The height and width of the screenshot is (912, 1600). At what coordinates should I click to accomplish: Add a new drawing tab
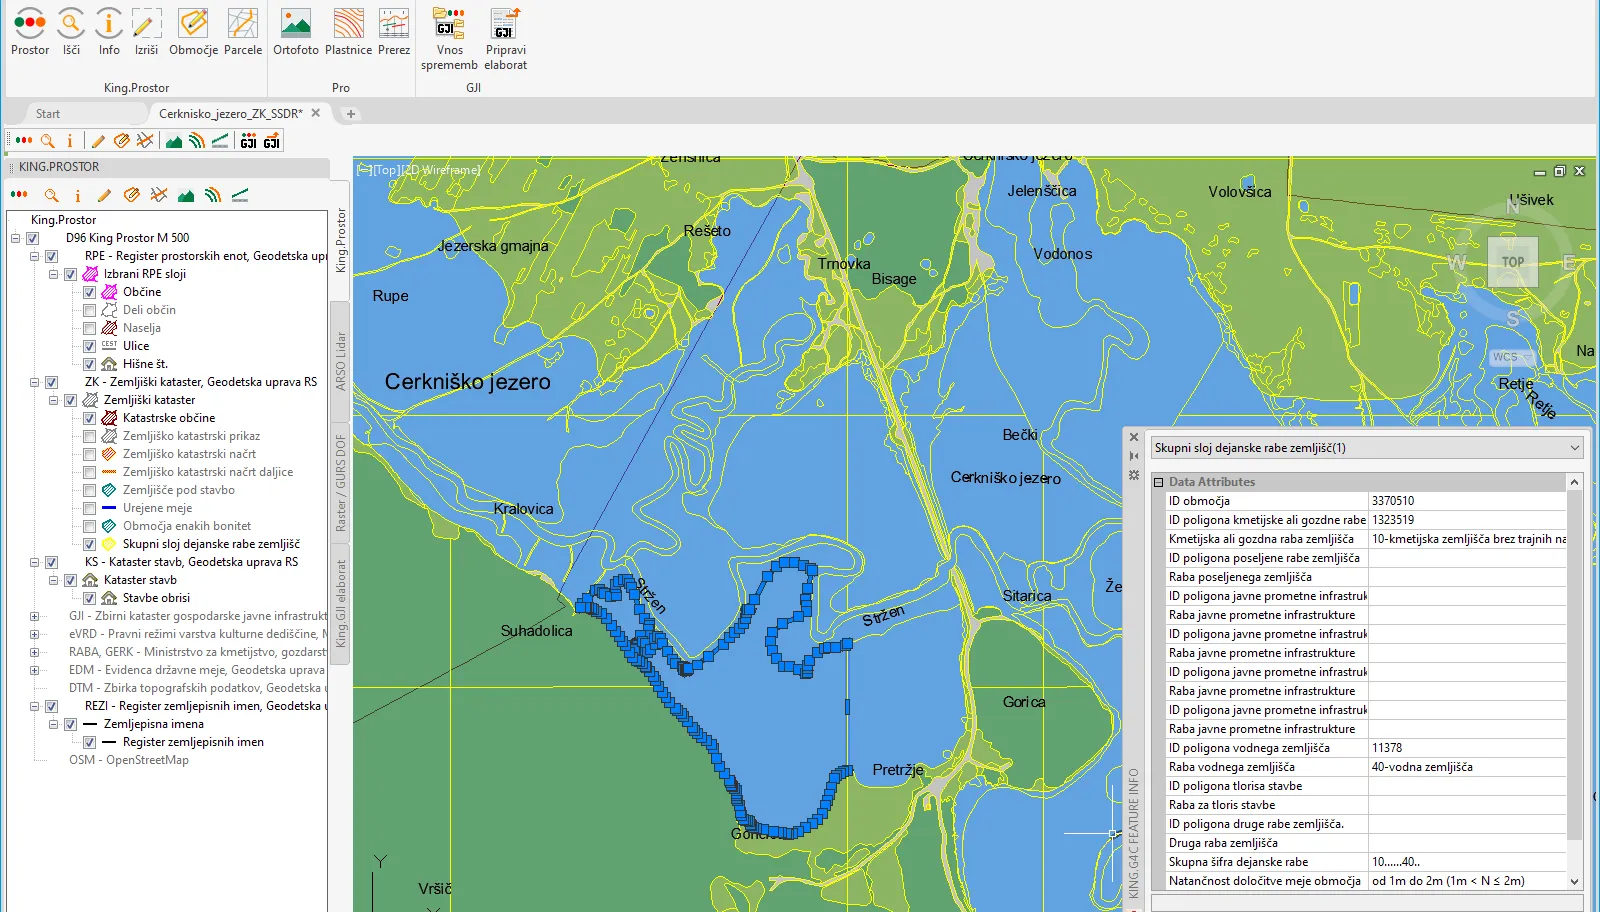351,114
